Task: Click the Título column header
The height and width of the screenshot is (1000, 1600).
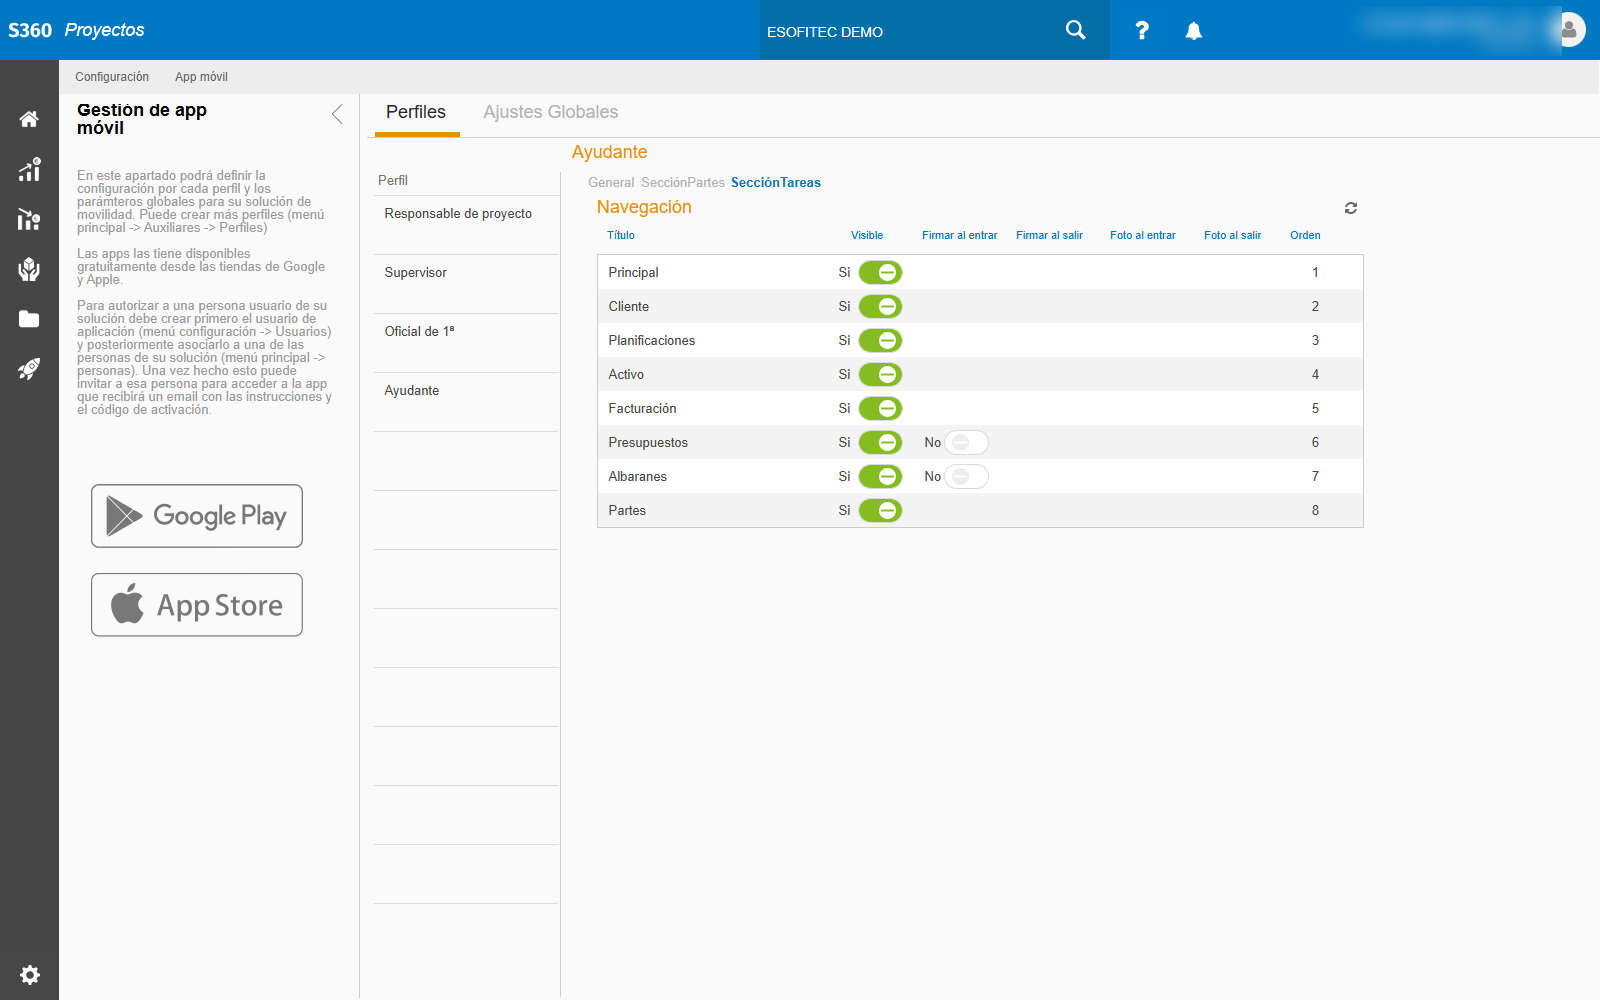Action: click(x=621, y=235)
